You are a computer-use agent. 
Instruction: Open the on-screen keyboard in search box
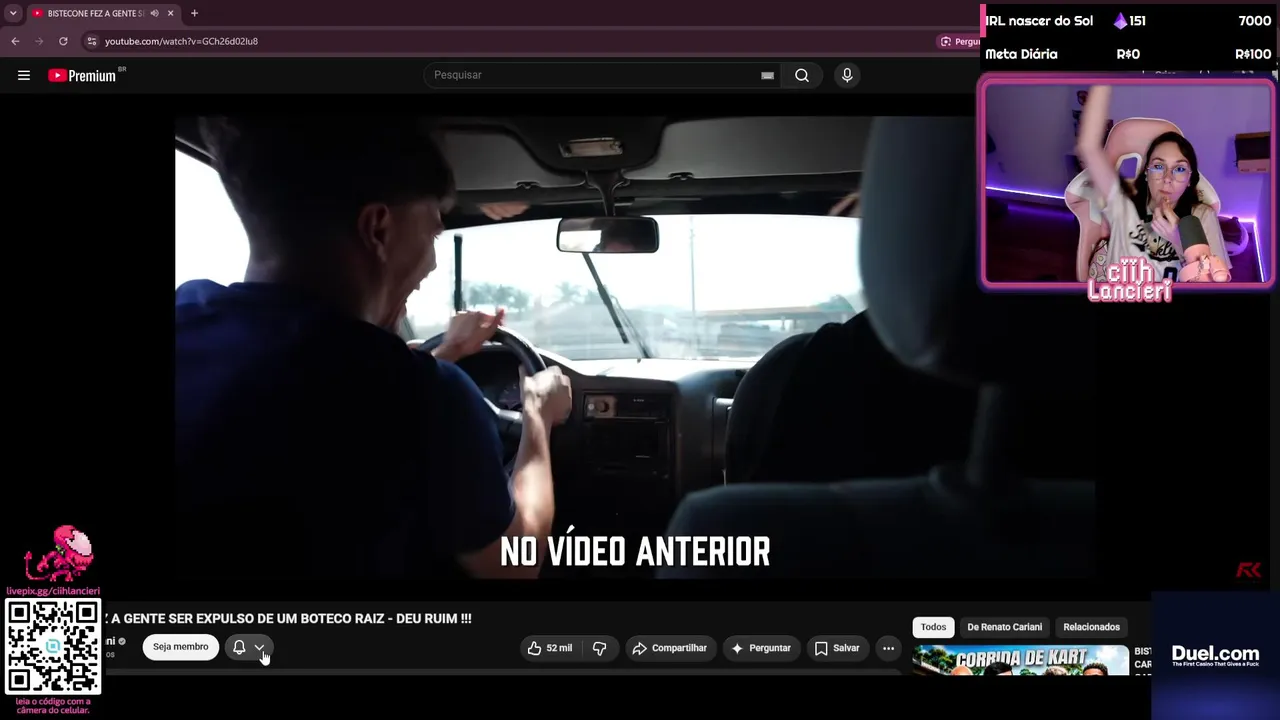767,75
